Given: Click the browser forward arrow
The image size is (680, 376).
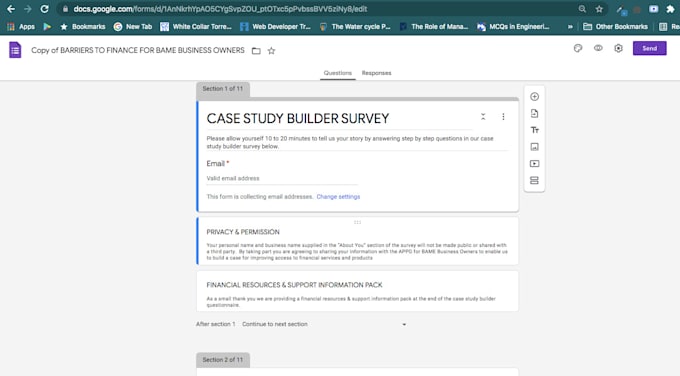Looking at the screenshot, I should (x=28, y=9).
